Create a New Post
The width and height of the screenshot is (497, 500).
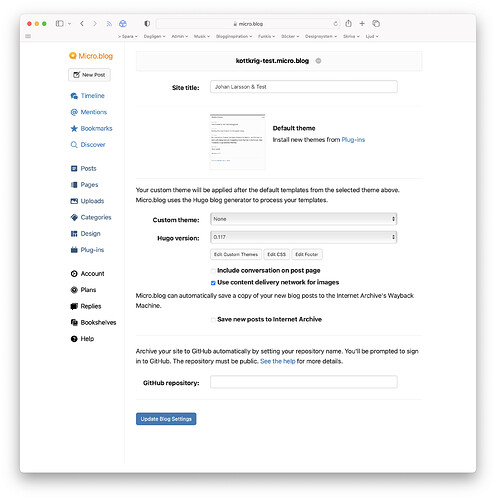pos(89,75)
